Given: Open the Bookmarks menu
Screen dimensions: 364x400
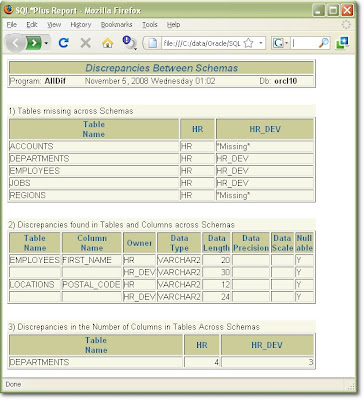Looking at the screenshot, I should click(x=117, y=25).
